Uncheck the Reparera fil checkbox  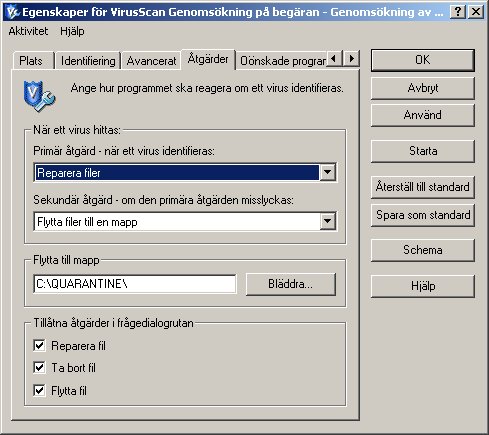click(39, 345)
